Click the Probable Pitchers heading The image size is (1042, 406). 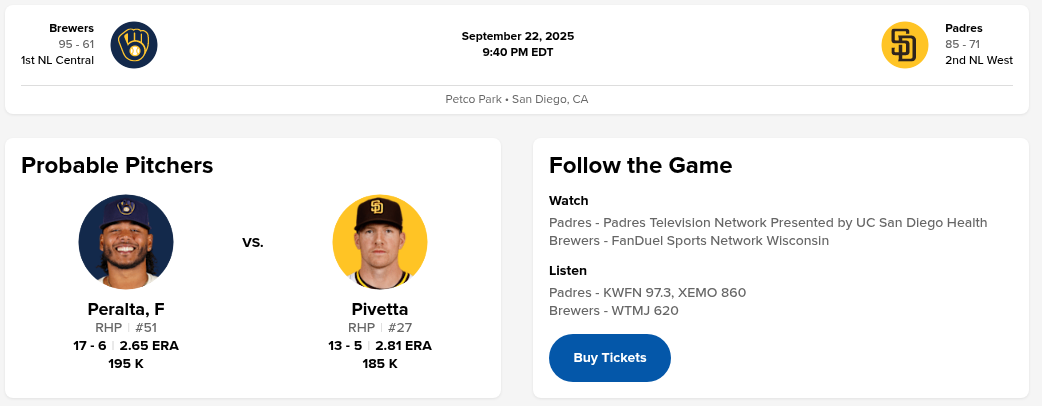(x=117, y=166)
